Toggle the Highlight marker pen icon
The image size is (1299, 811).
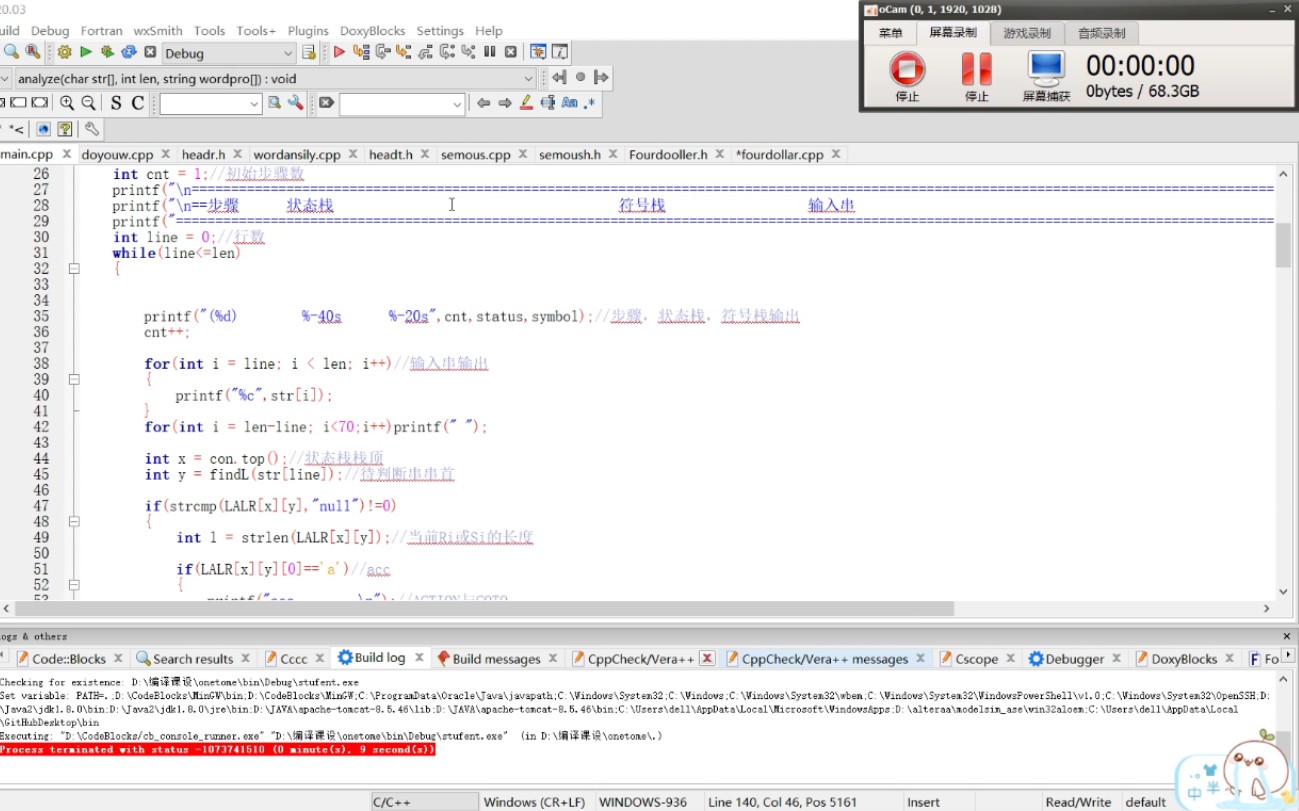tap(526, 103)
